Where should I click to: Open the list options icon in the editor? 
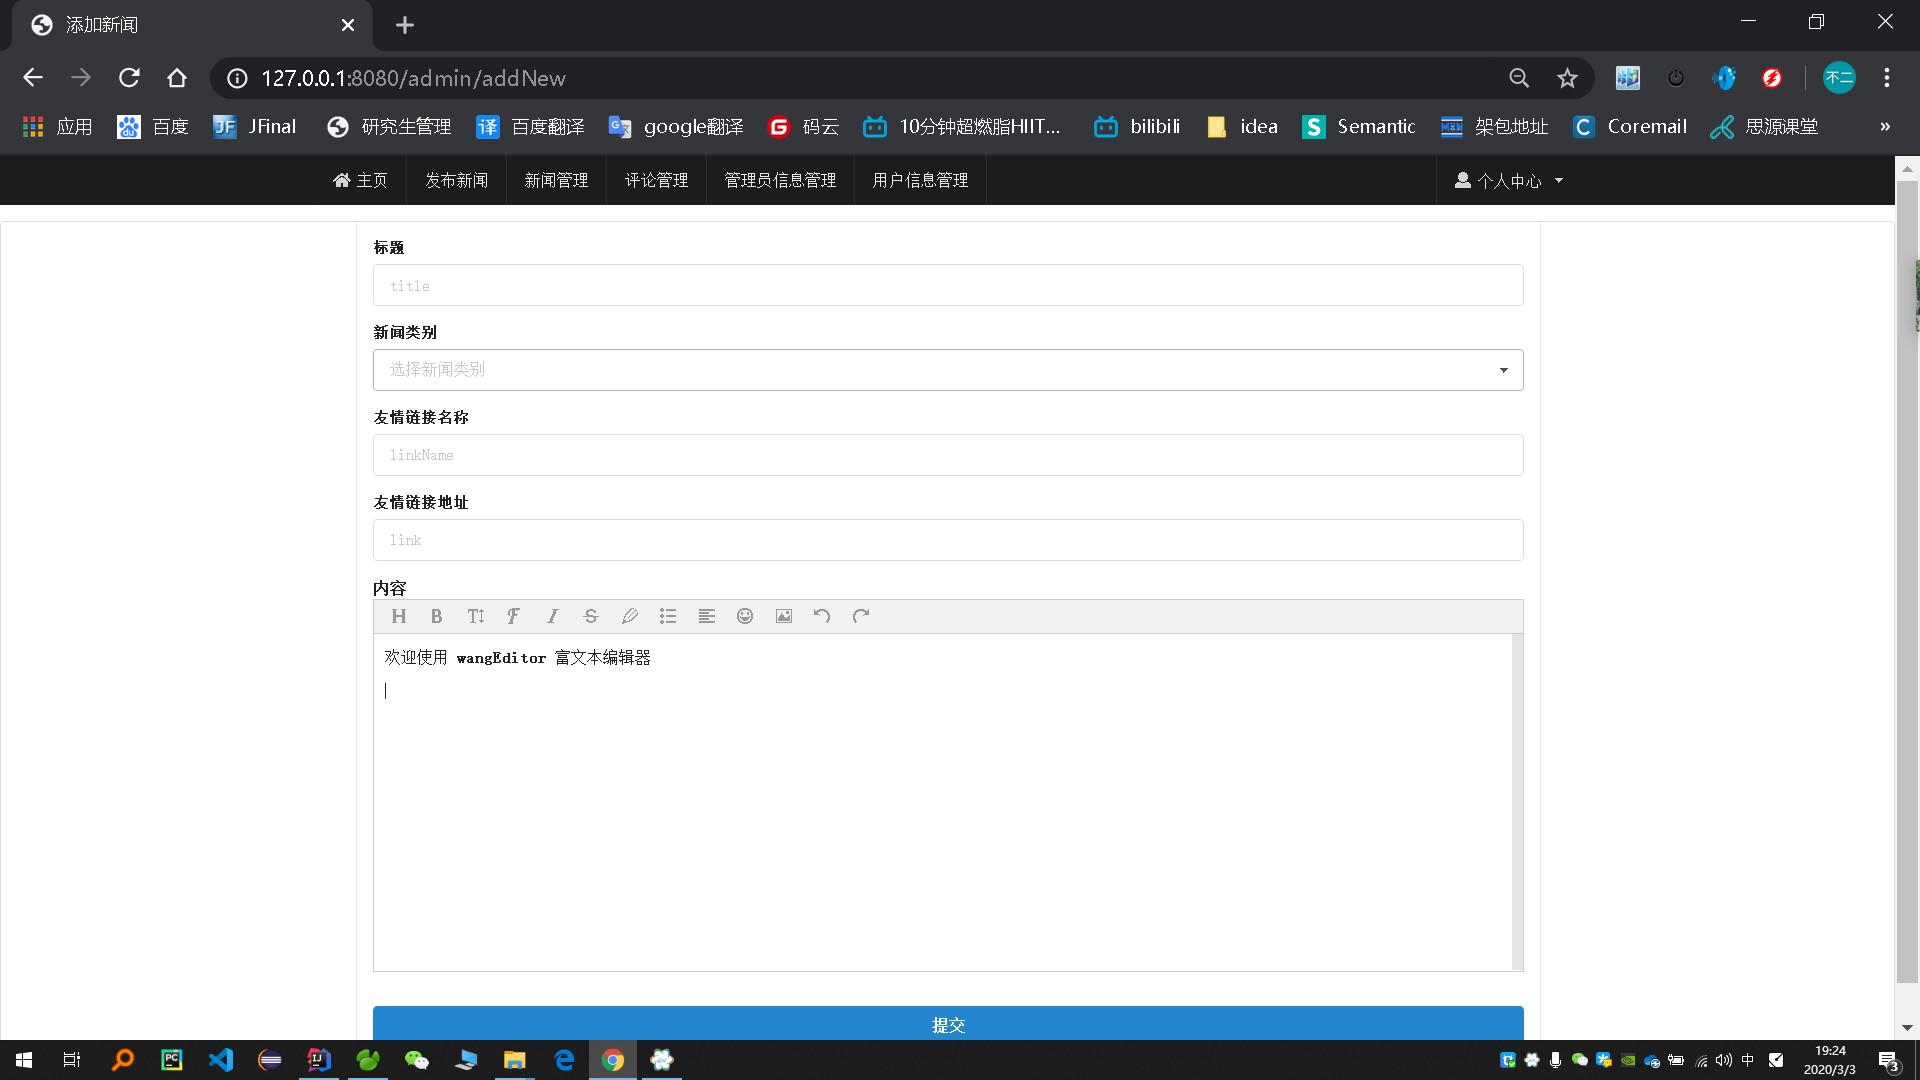pos(668,616)
